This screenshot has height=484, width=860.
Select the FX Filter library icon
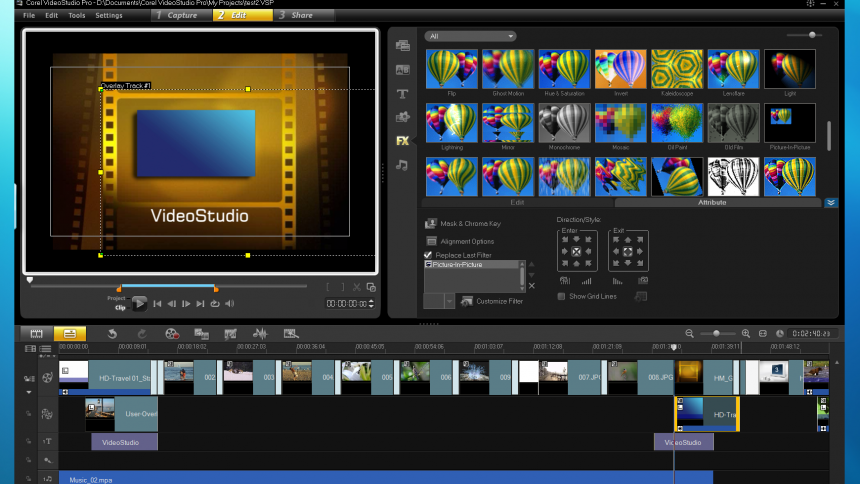pos(403,141)
